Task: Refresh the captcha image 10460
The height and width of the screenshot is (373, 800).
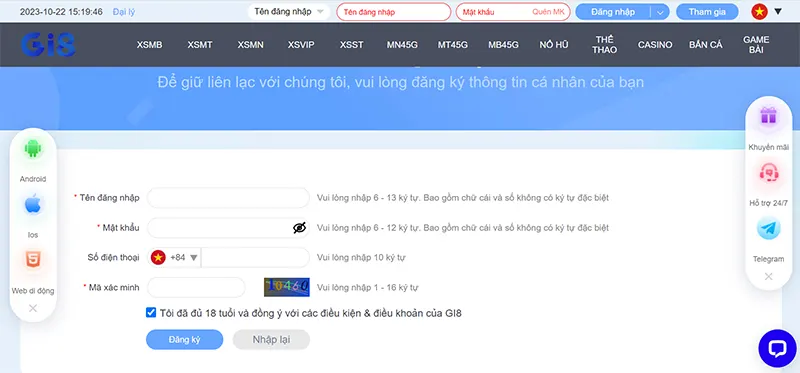Action: pos(287,287)
